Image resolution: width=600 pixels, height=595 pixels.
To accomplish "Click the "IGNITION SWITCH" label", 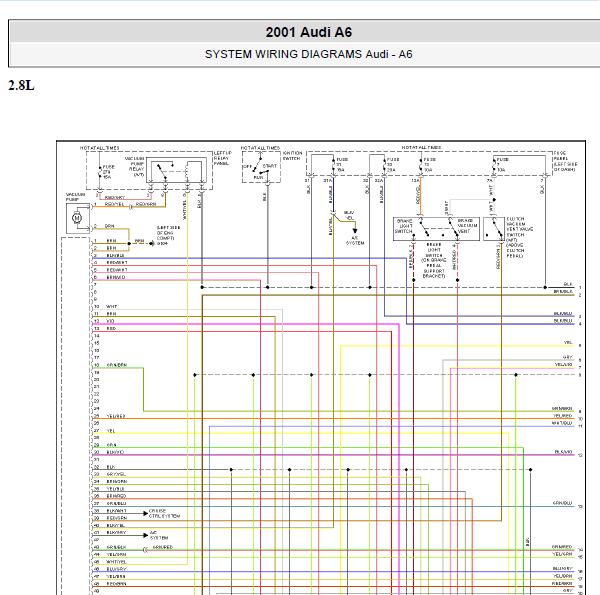I will [292, 156].
